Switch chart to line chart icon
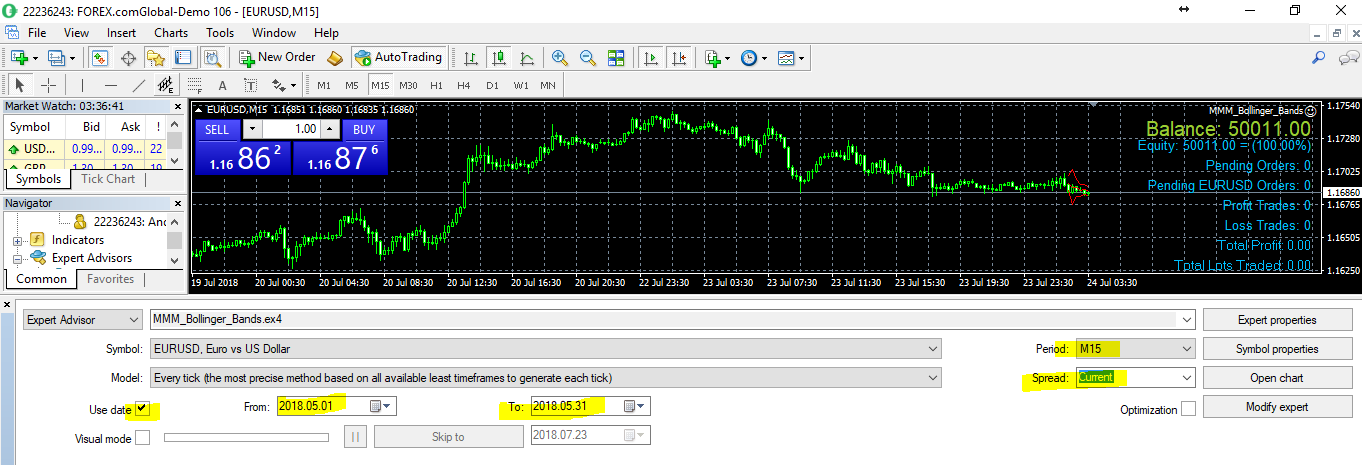The width and height of the screenshot is (1362, 465). 527,57
